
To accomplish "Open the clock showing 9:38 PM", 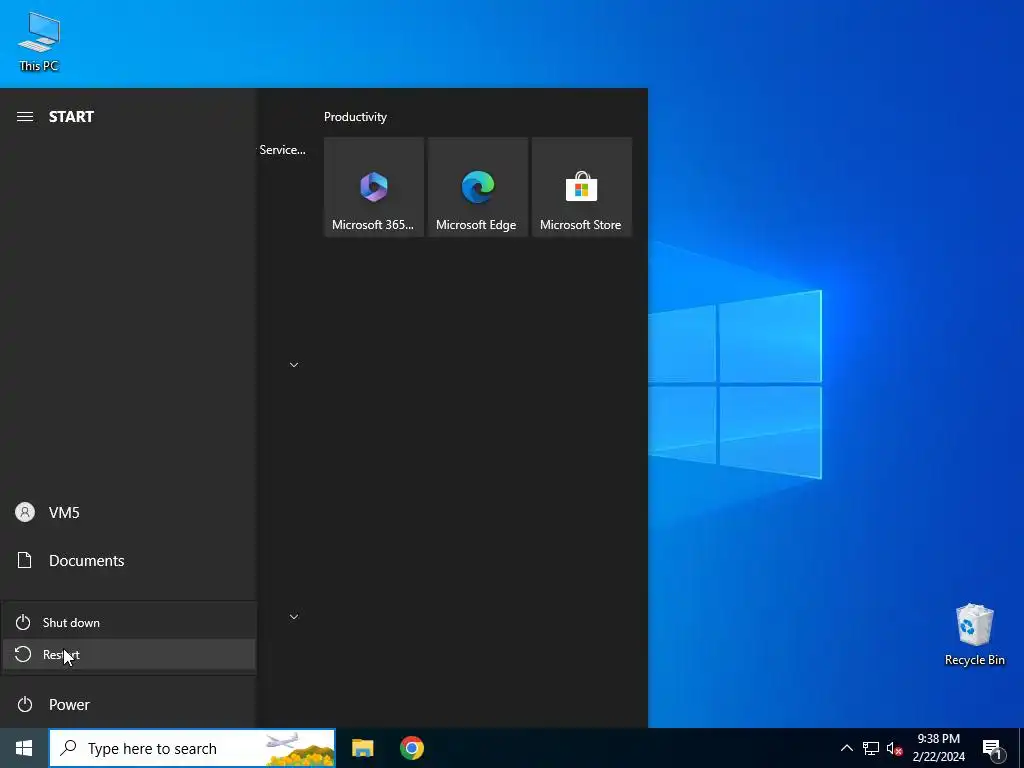I will 938,748.
